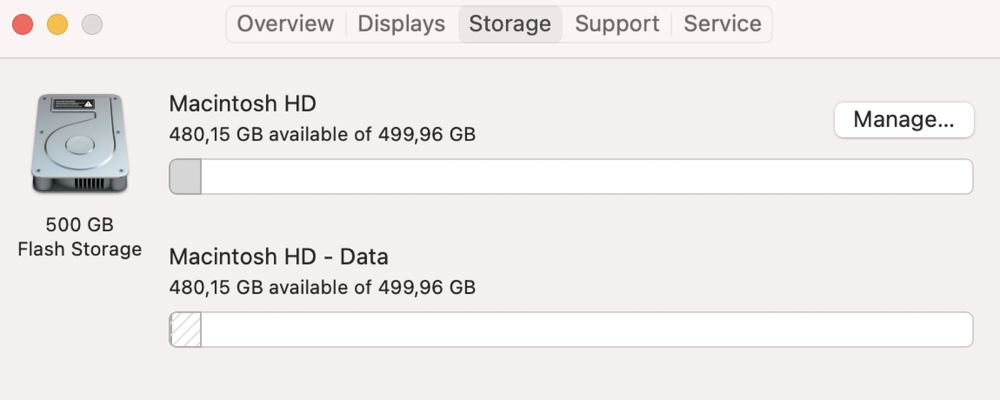This screenshot has height=400, width=1000.
Task: Click the gray used segment of Macintosh HD bar
Action: [186, 177]
